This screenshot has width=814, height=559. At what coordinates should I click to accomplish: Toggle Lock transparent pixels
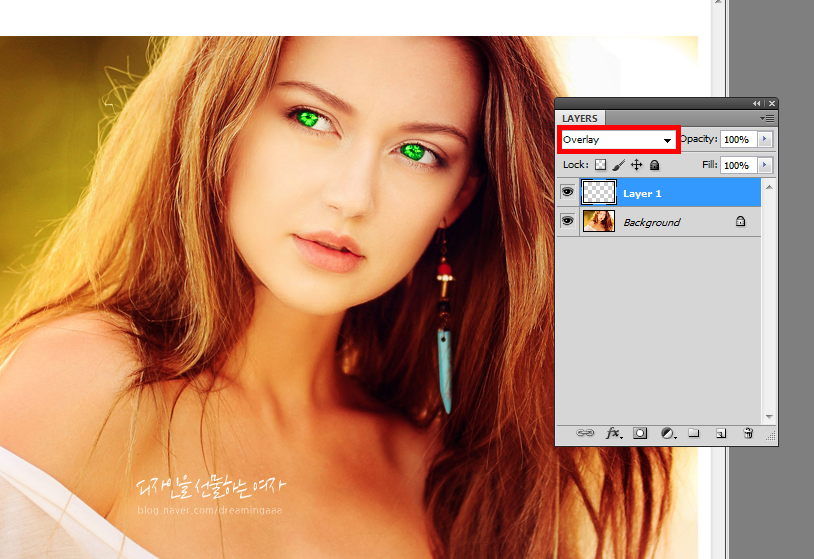pos(600,165)
